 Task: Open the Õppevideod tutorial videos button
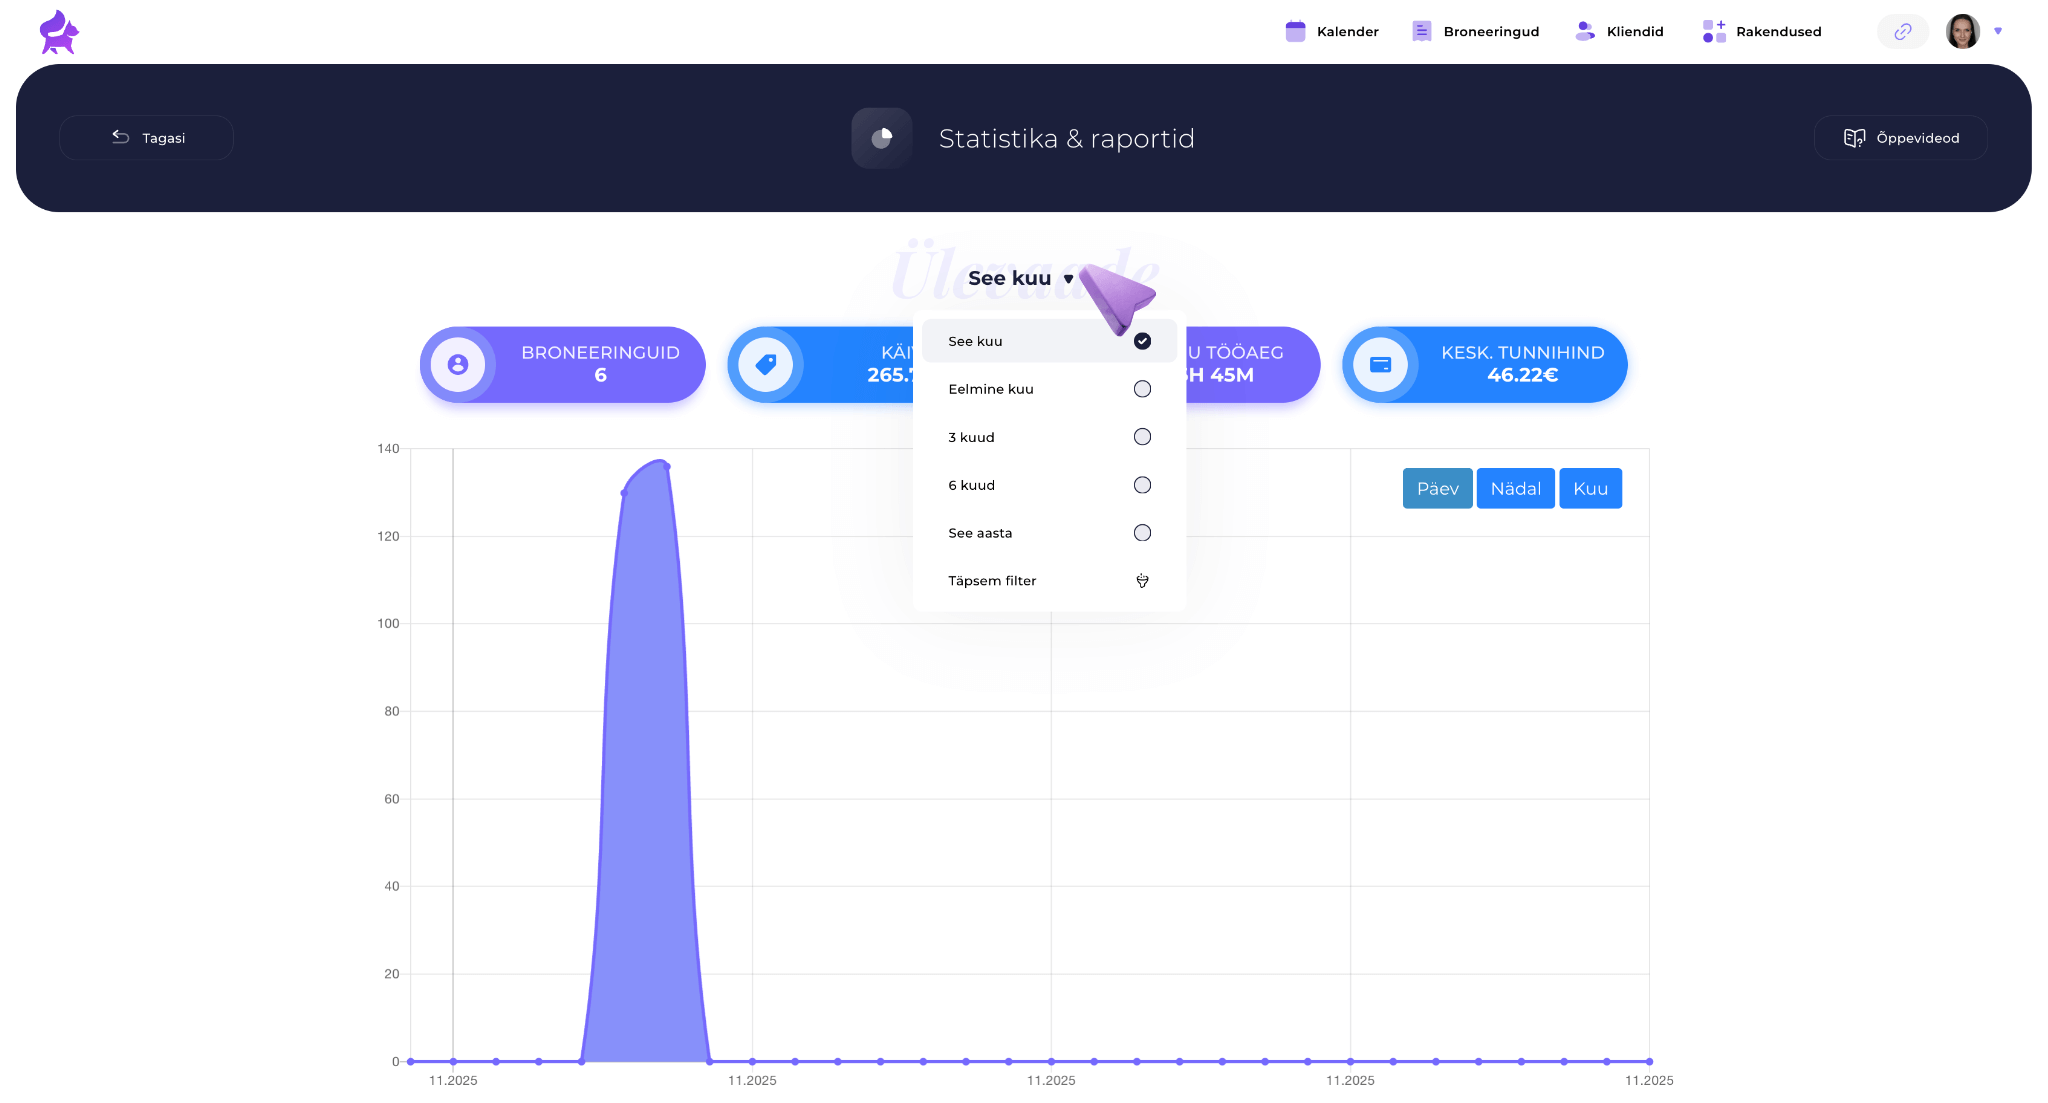point(1900,138)
